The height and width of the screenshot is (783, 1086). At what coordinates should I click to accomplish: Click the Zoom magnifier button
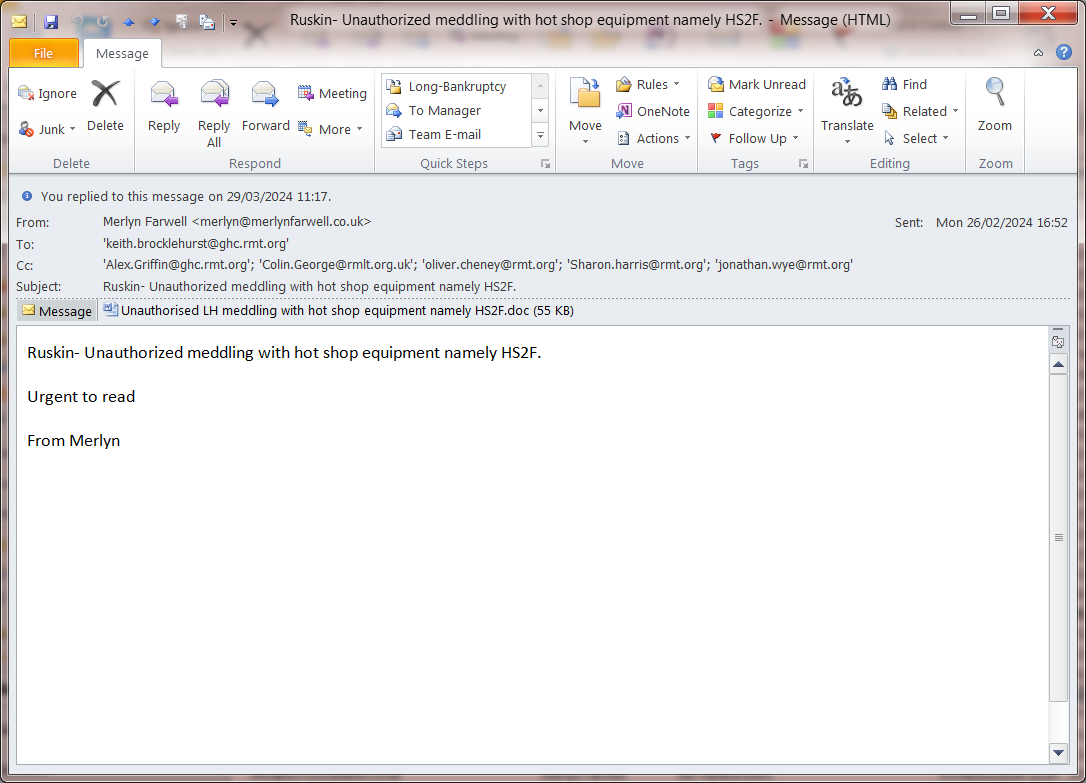click(x=995, y=106)
